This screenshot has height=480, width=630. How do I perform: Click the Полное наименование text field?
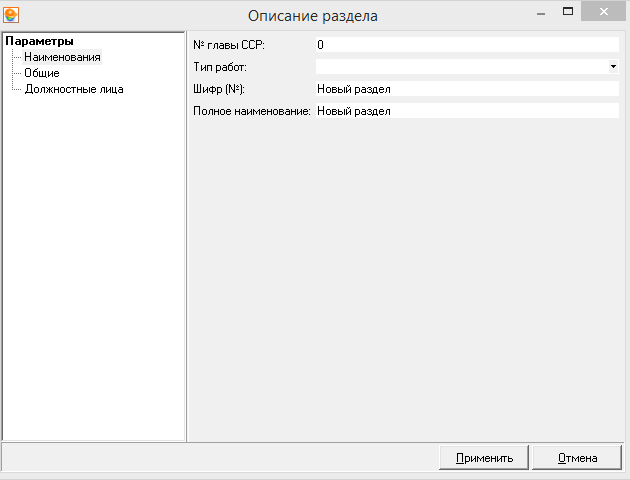[x=467, y=111]
